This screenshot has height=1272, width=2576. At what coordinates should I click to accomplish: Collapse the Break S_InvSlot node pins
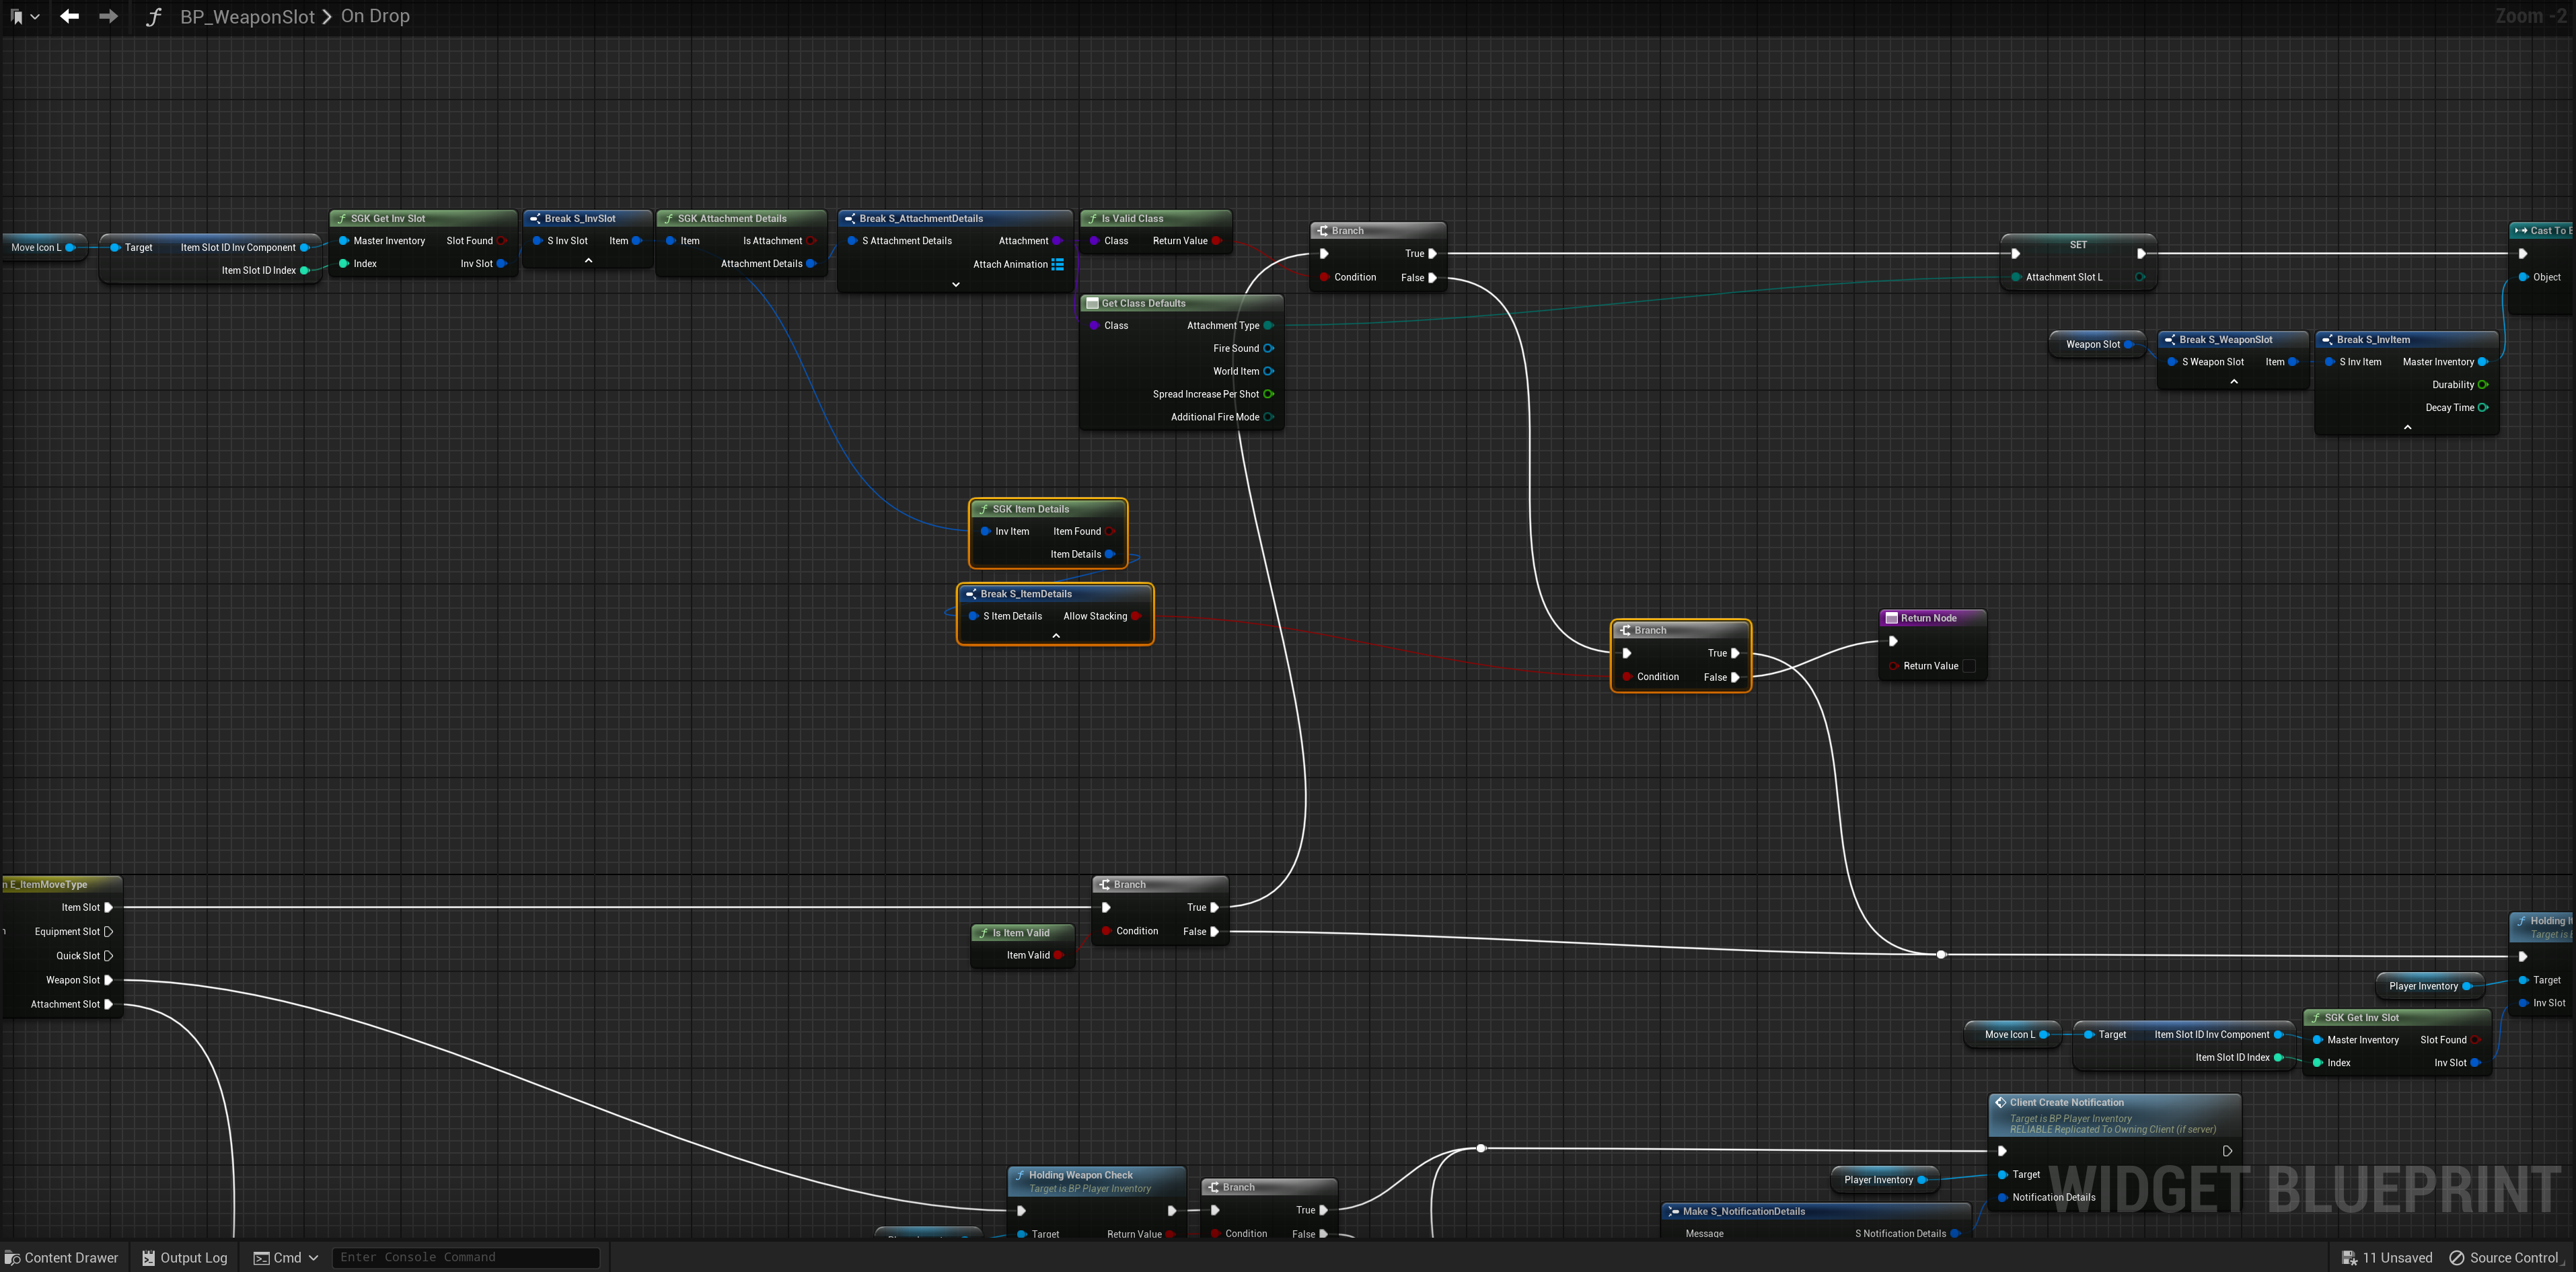coord(588,261)
